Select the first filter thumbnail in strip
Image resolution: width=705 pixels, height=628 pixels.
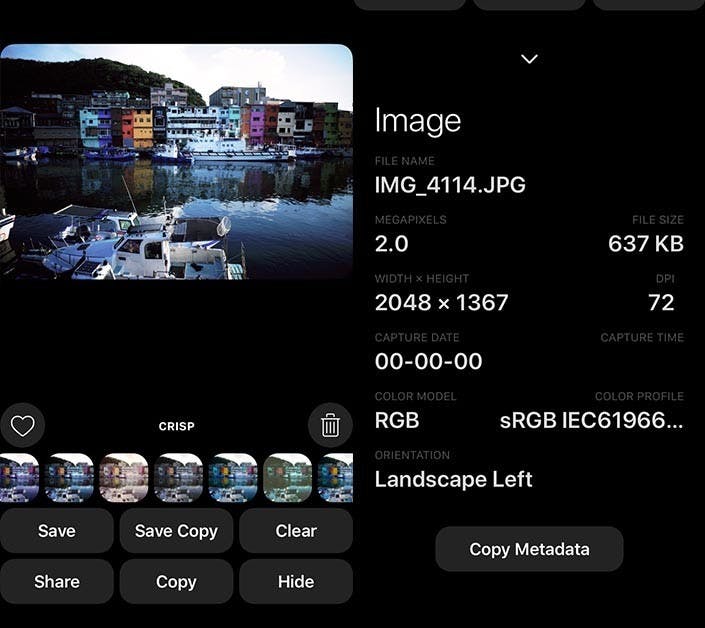click(19, 477)
